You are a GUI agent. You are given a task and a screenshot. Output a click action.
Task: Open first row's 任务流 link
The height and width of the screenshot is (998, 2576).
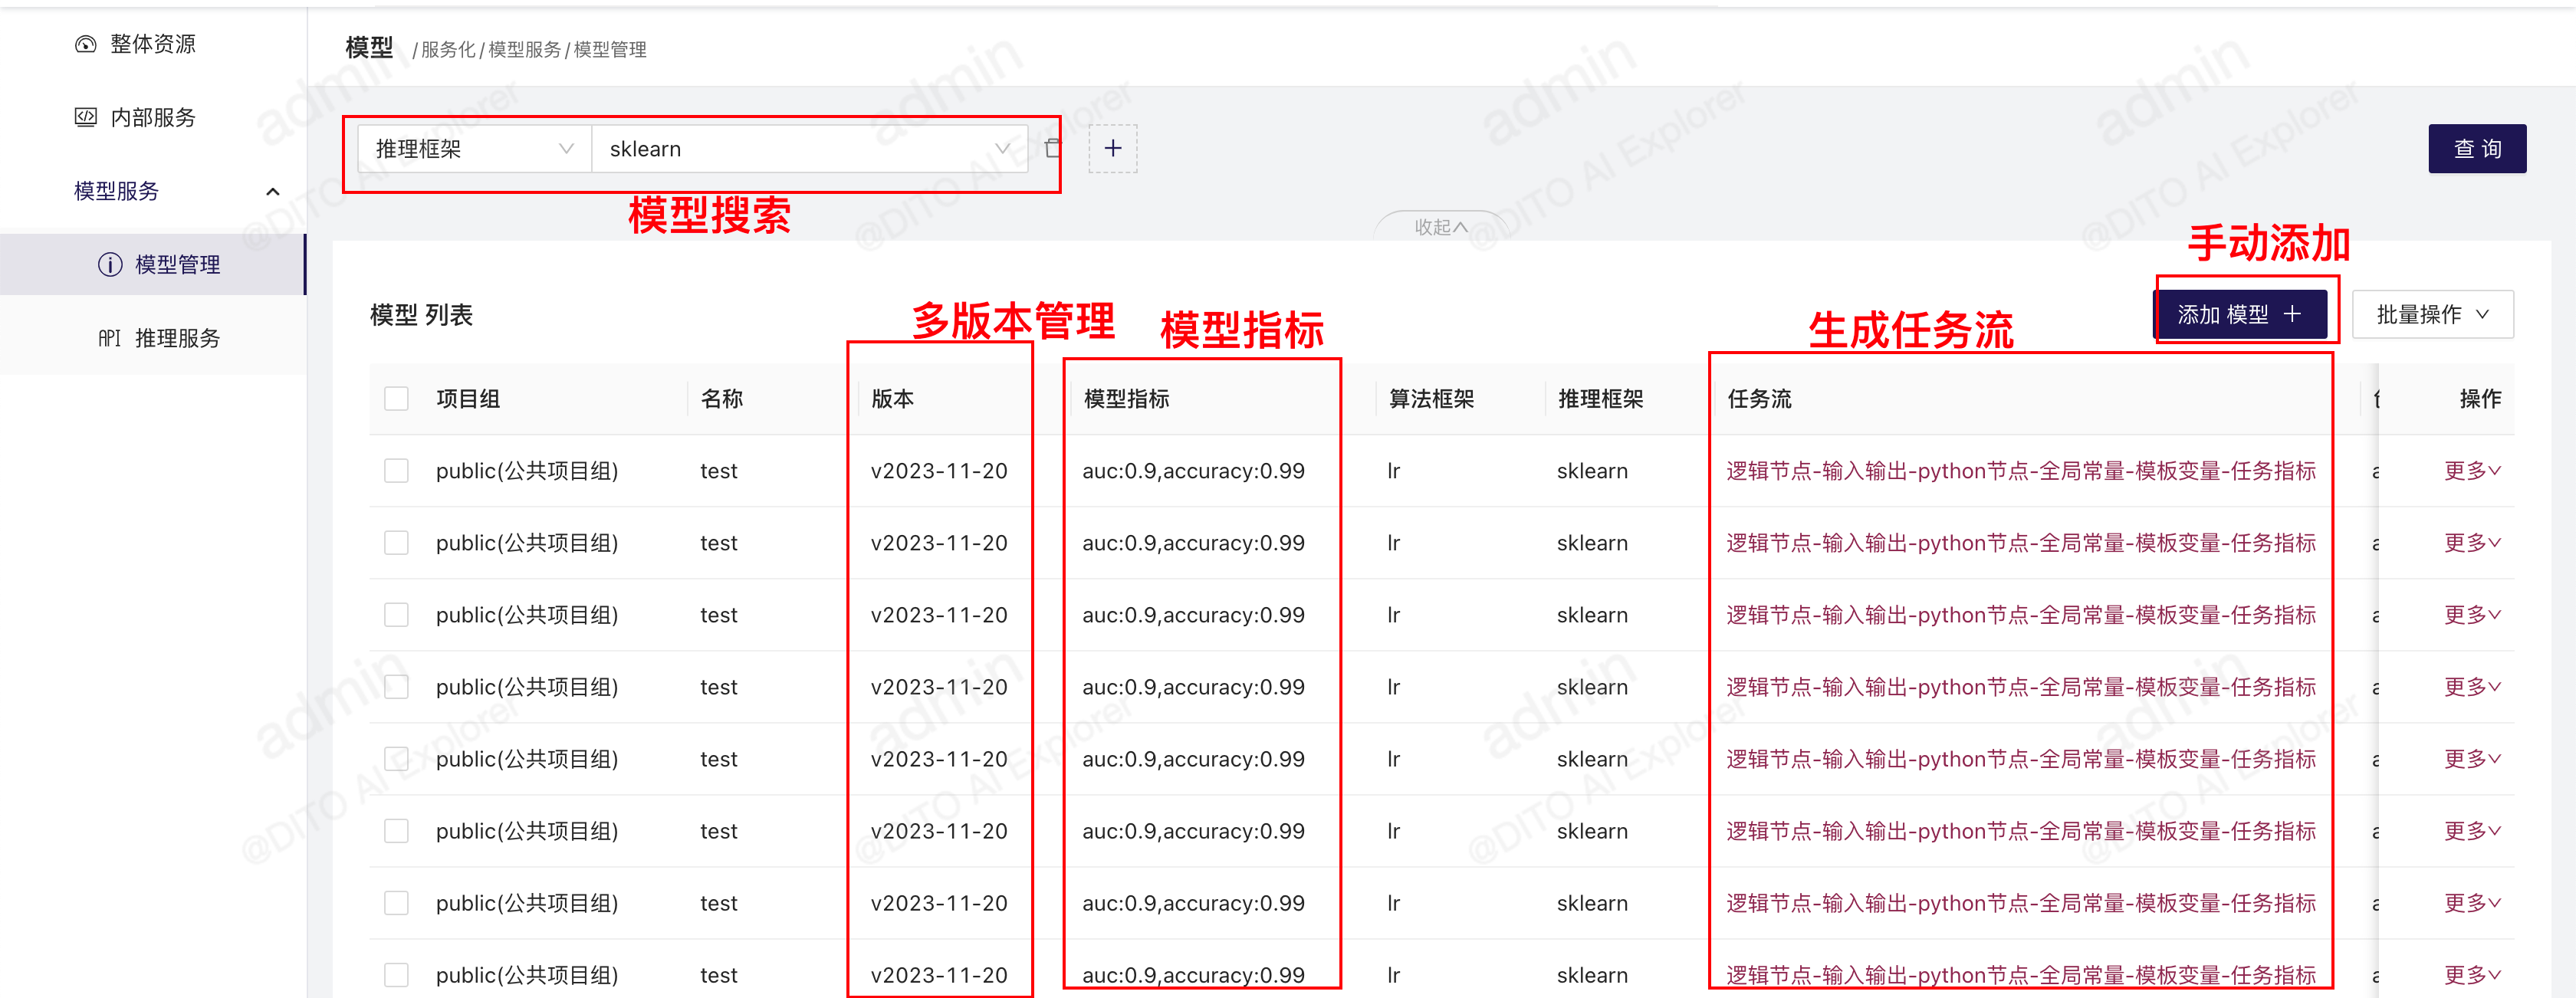(x=2020, y=471)
